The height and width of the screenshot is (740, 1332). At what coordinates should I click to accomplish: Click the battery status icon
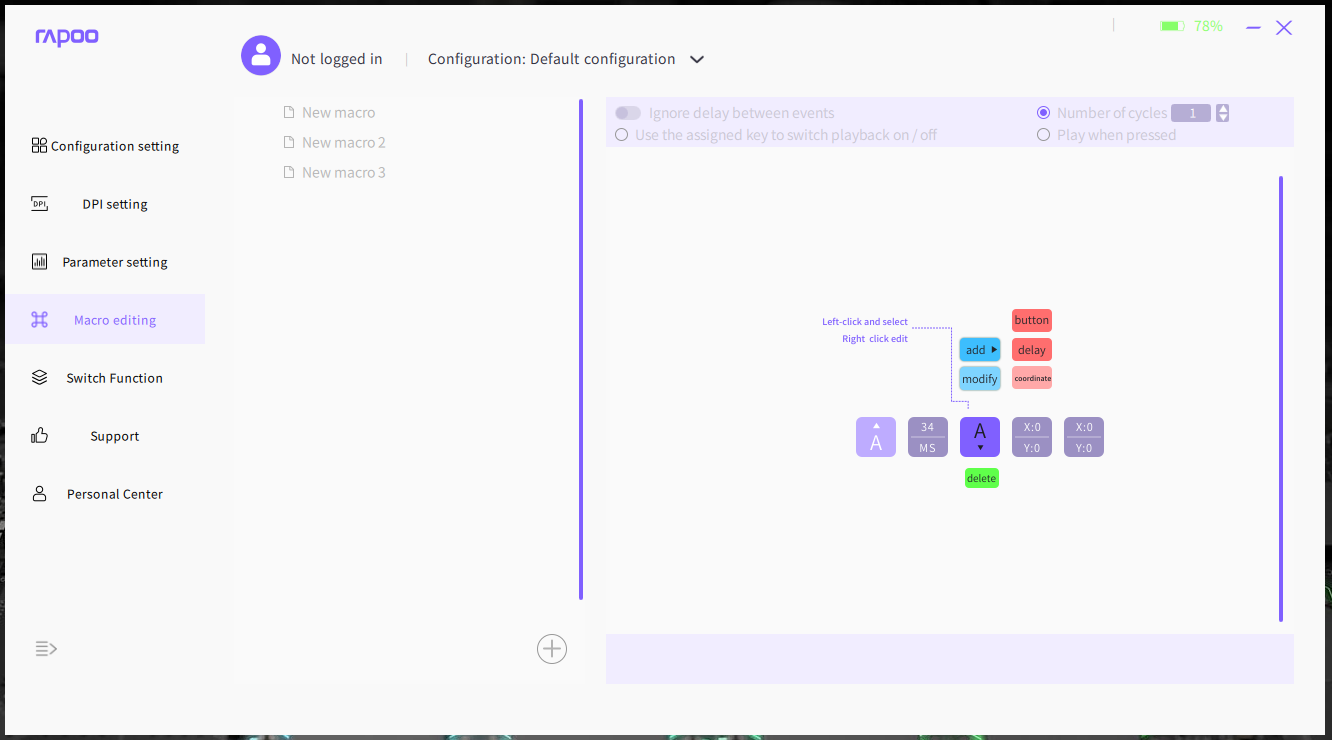click(1172, 26)
